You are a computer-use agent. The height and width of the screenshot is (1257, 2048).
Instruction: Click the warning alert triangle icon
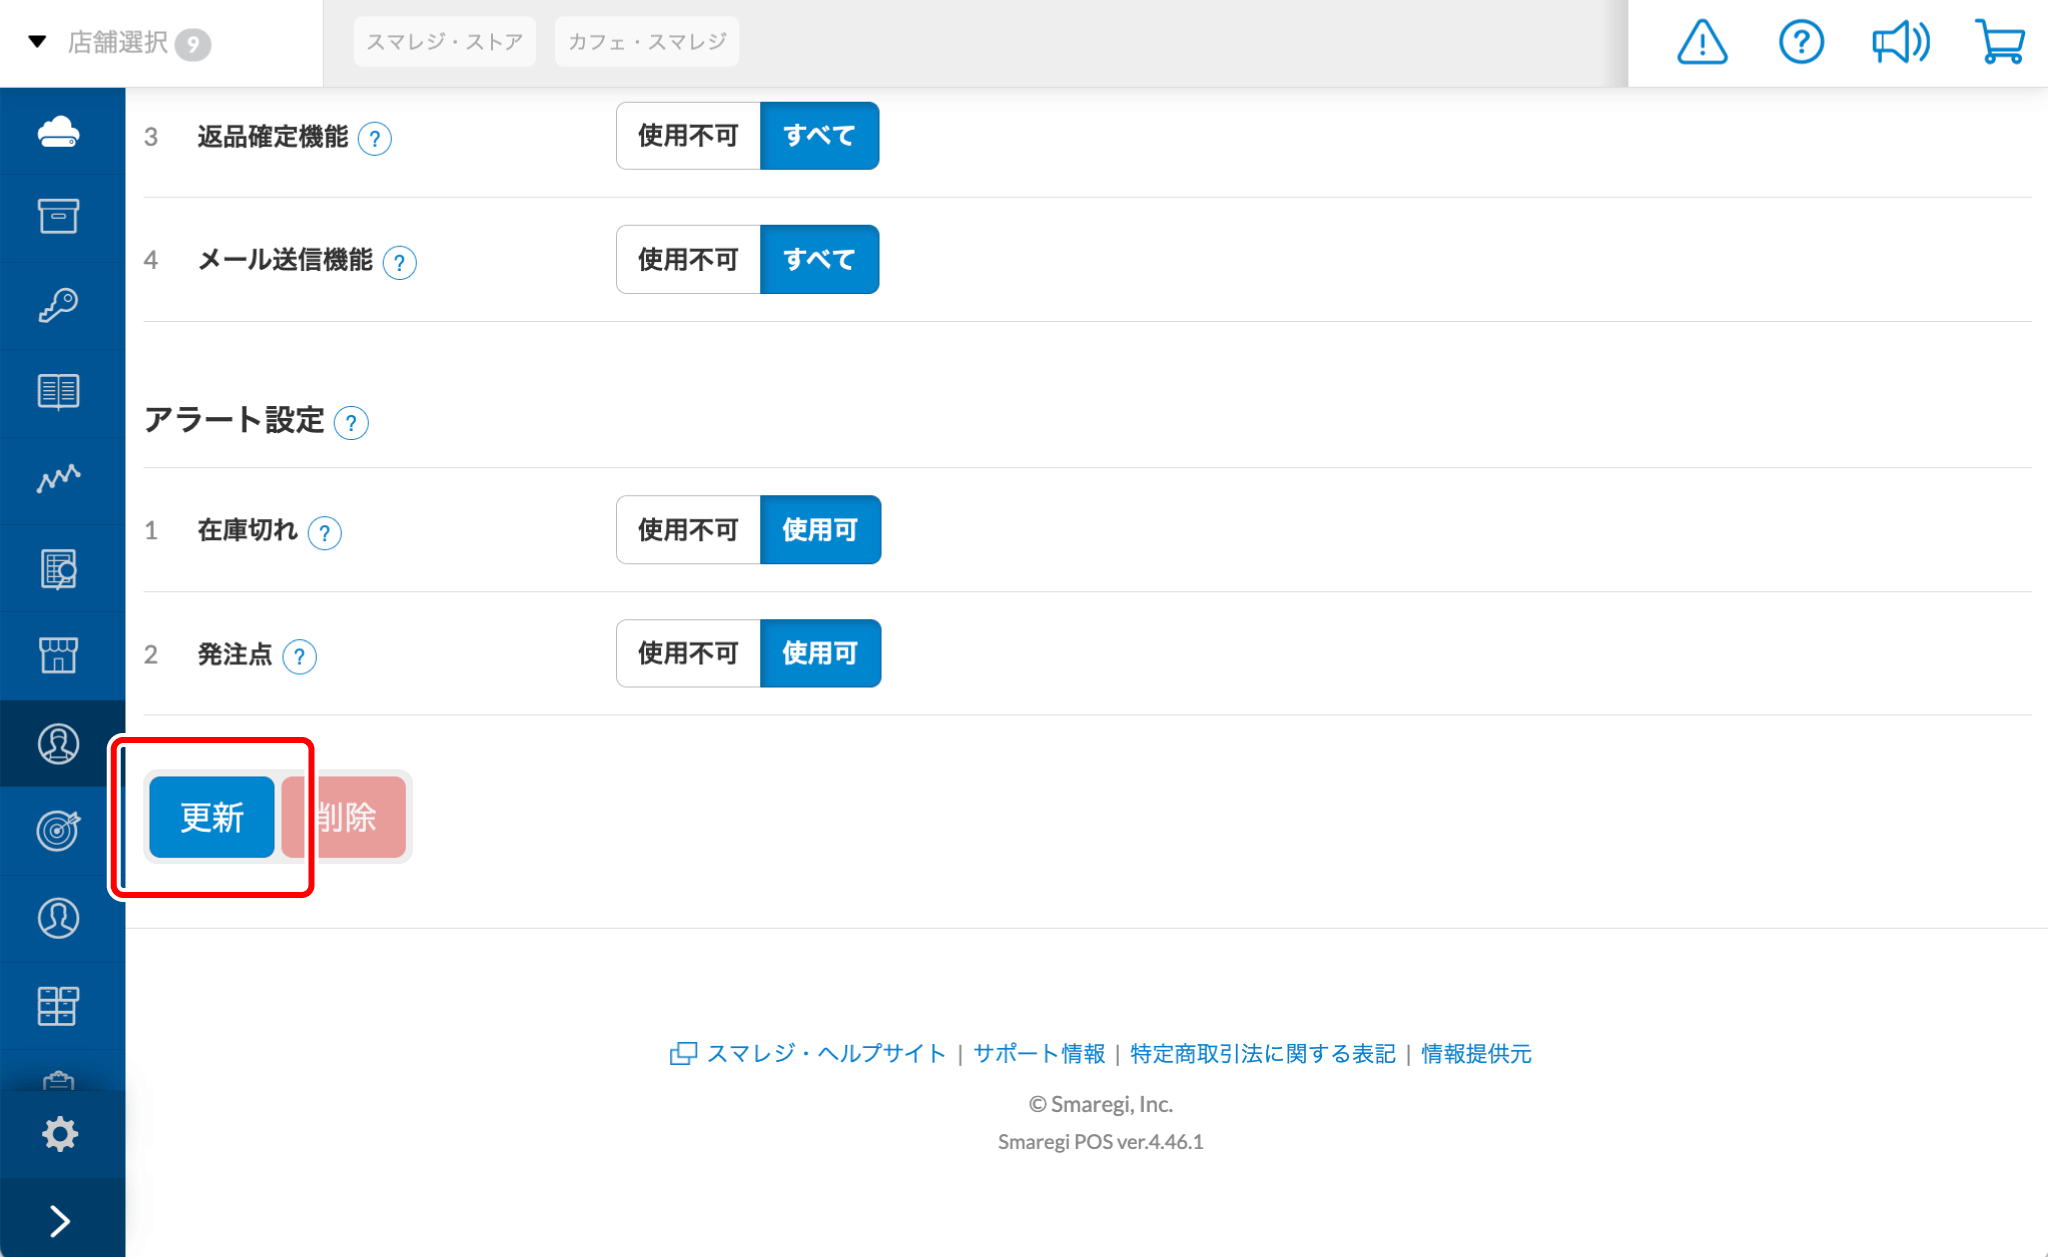[1701, 43]
